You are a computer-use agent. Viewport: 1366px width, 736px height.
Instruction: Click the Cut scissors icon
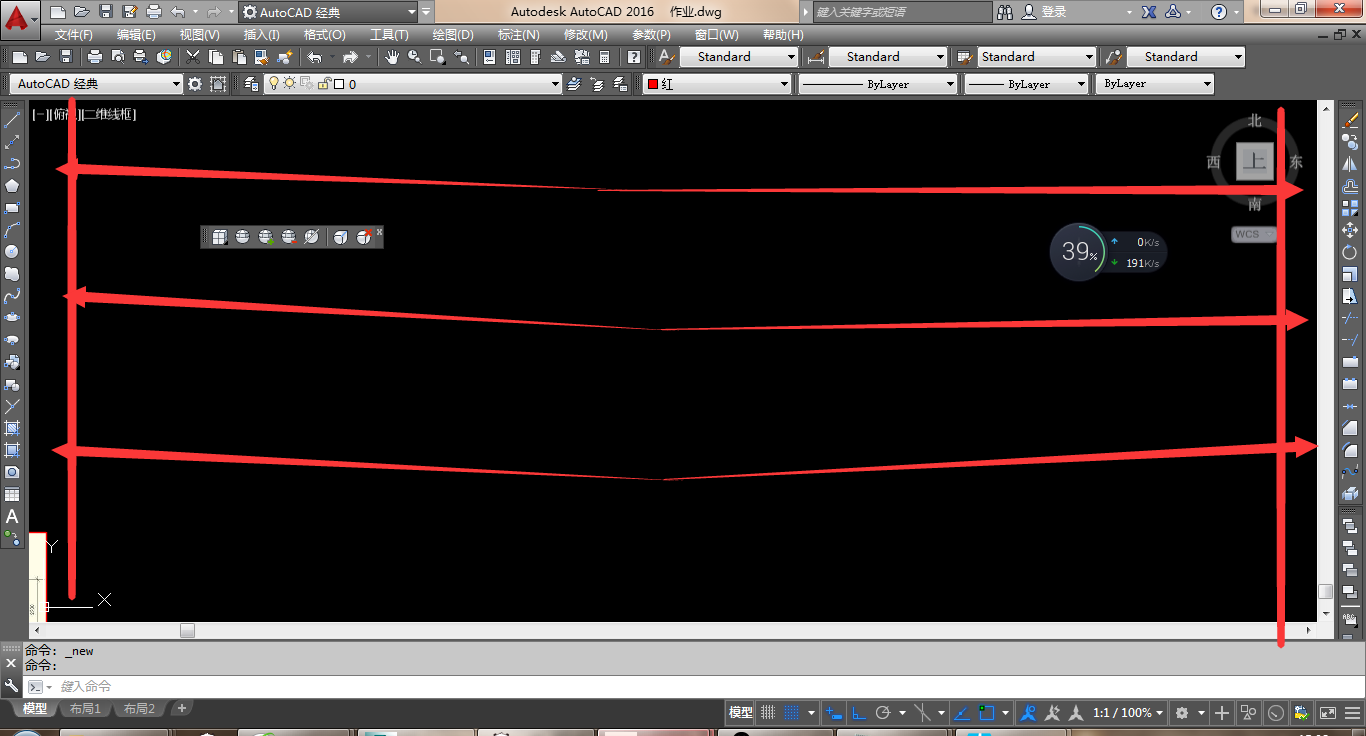[193, 57]
